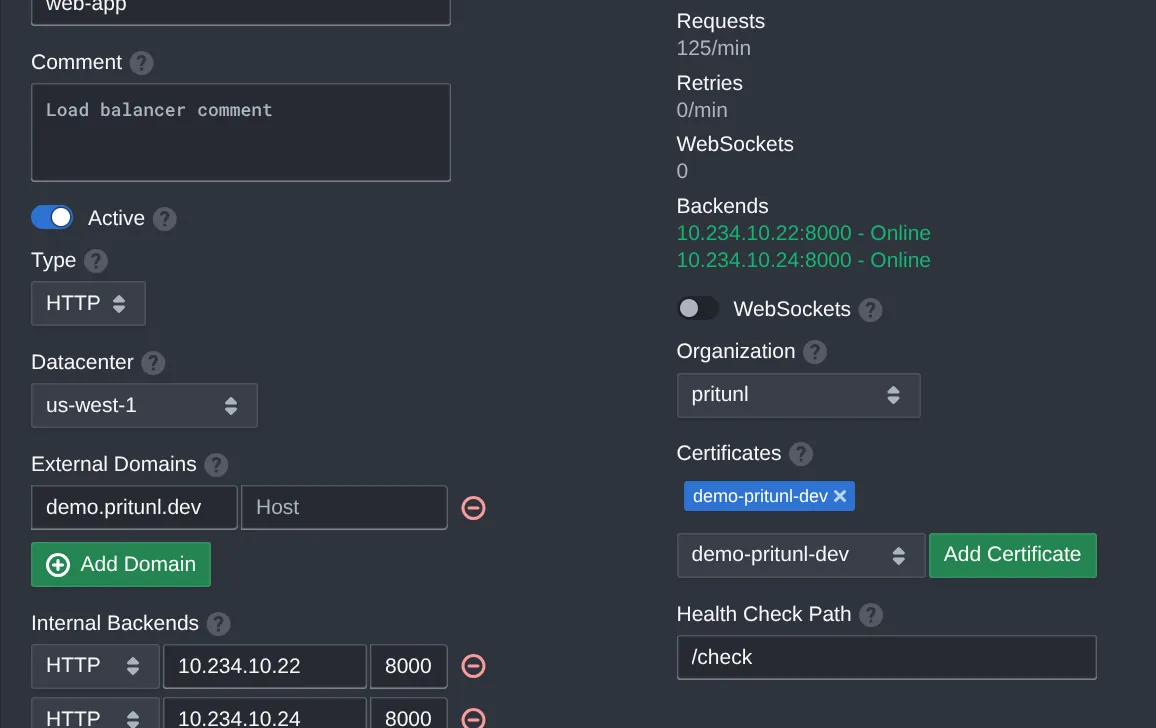This screenshot has width=1156, height=728.
Task: Disable the Active toggle
Action: click(52, 217)
